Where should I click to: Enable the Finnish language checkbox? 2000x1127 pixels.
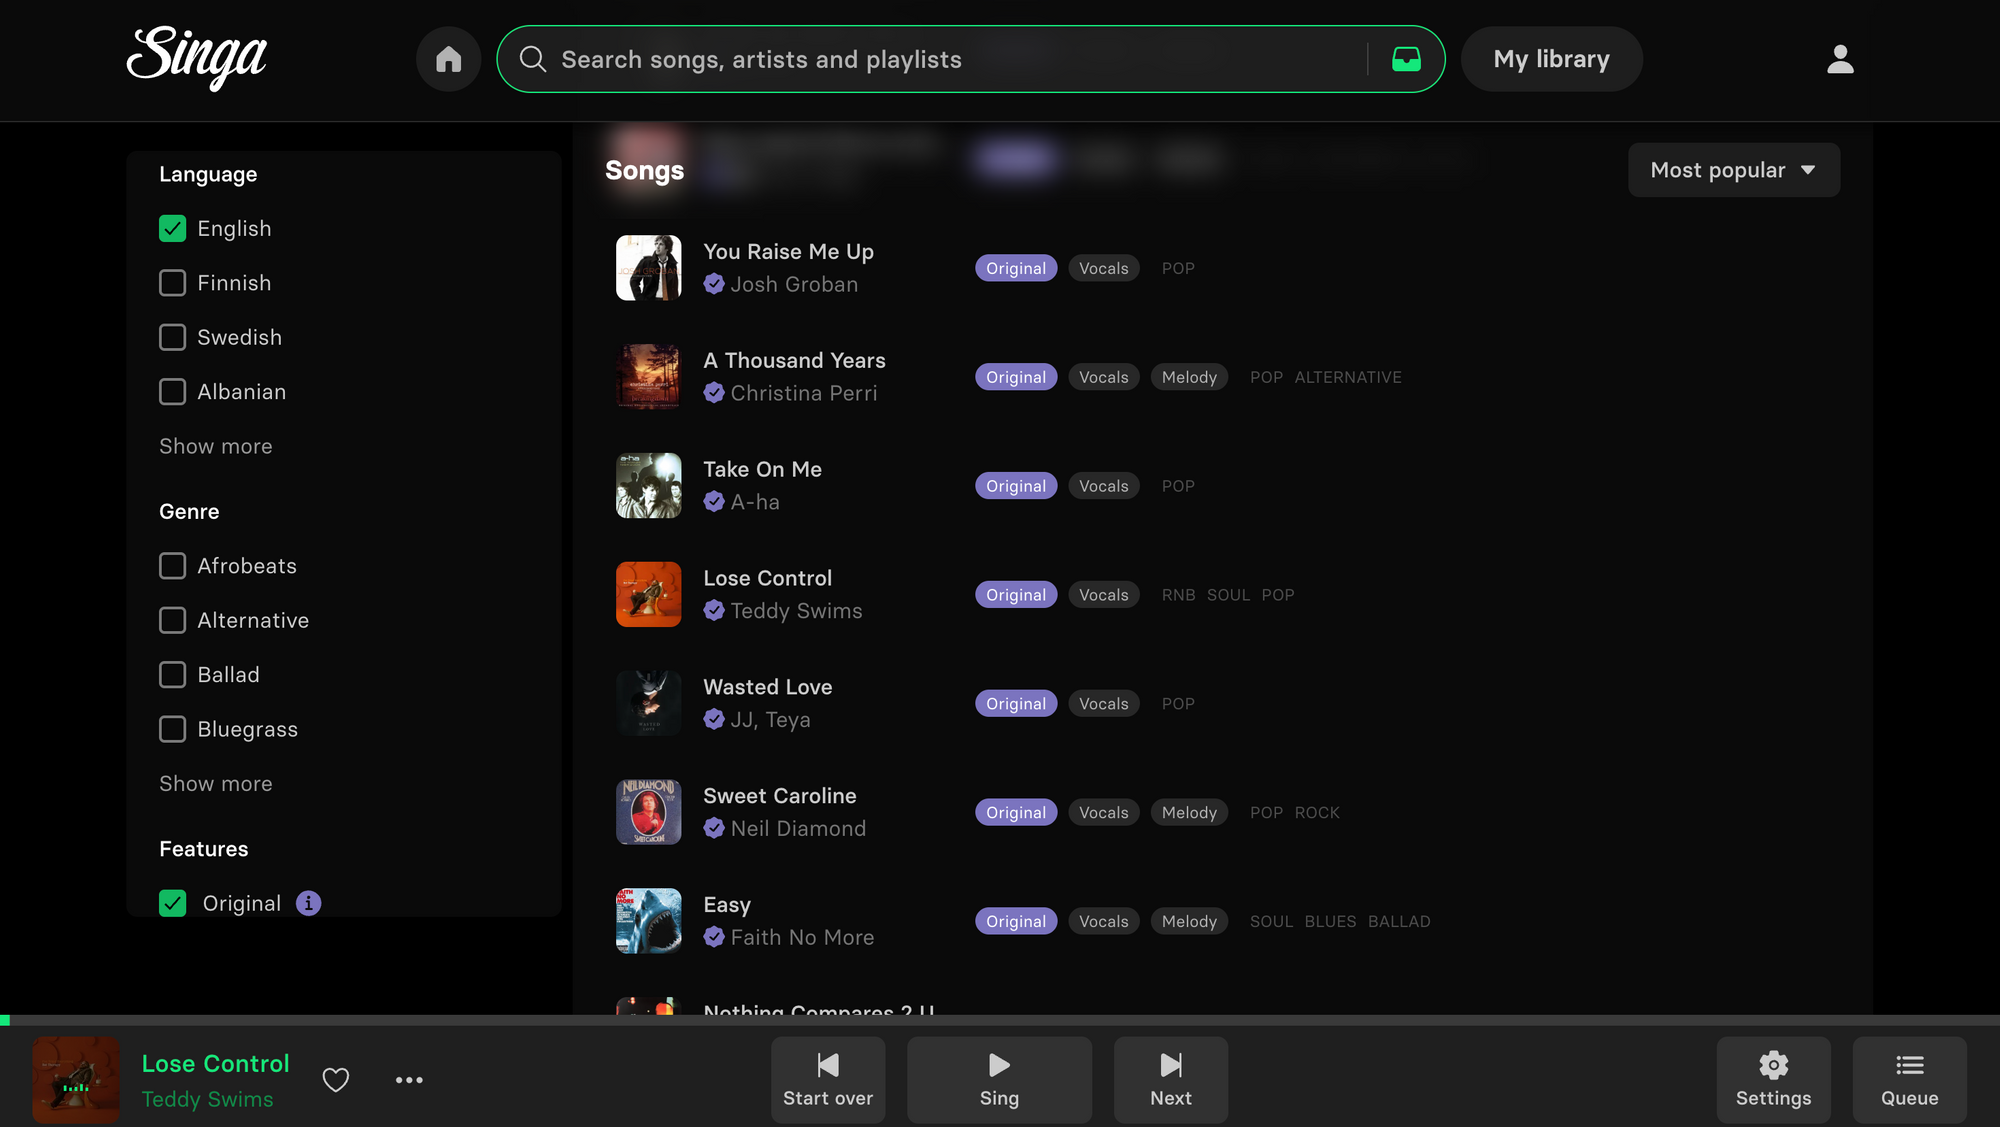tap(173, 283)
